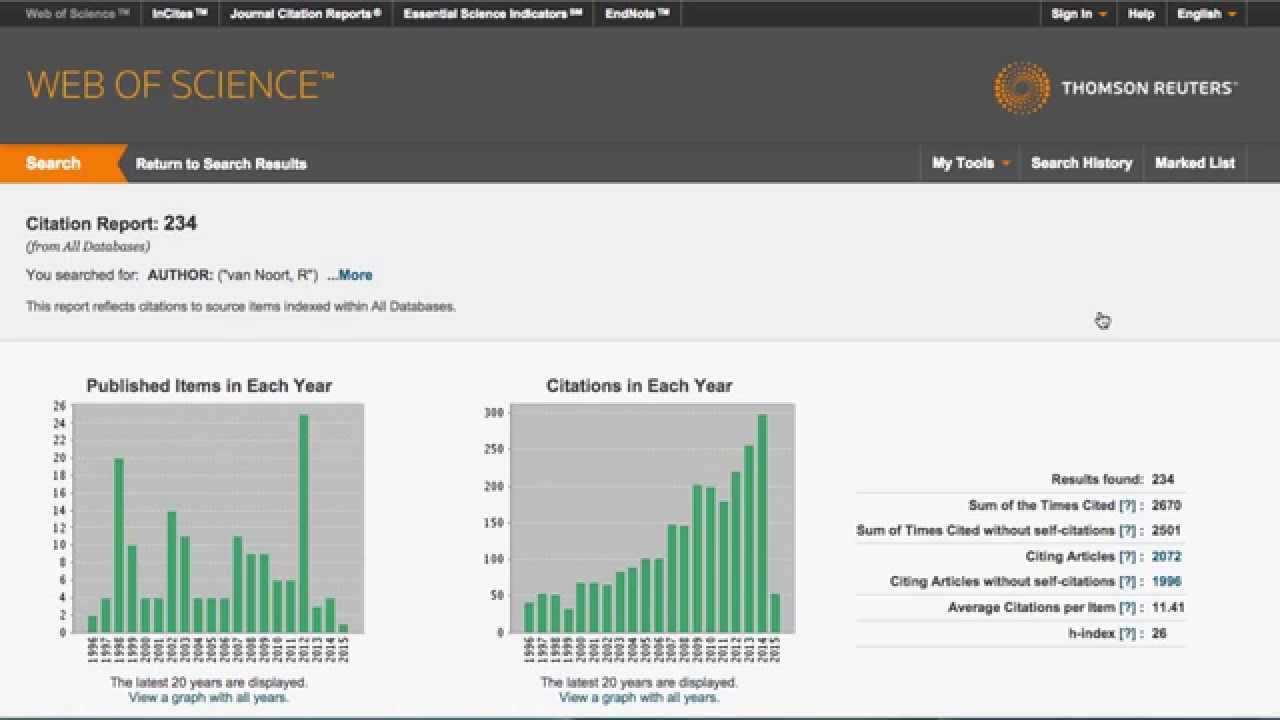The width and height of the screenshot is (1280, 720).
Task: Click the 1998 bar in Published Items chart
Action: click(x=119, y=546)
